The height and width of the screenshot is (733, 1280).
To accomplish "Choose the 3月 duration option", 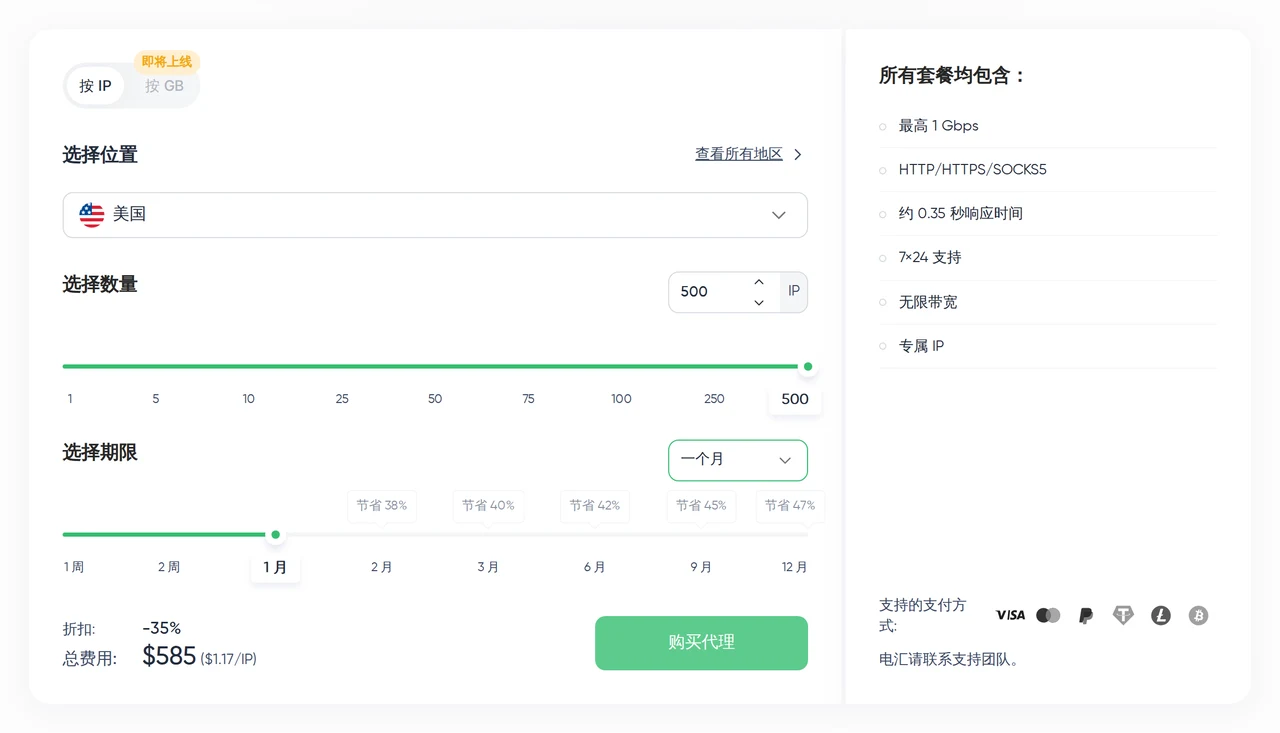I will tap(488, 567).
